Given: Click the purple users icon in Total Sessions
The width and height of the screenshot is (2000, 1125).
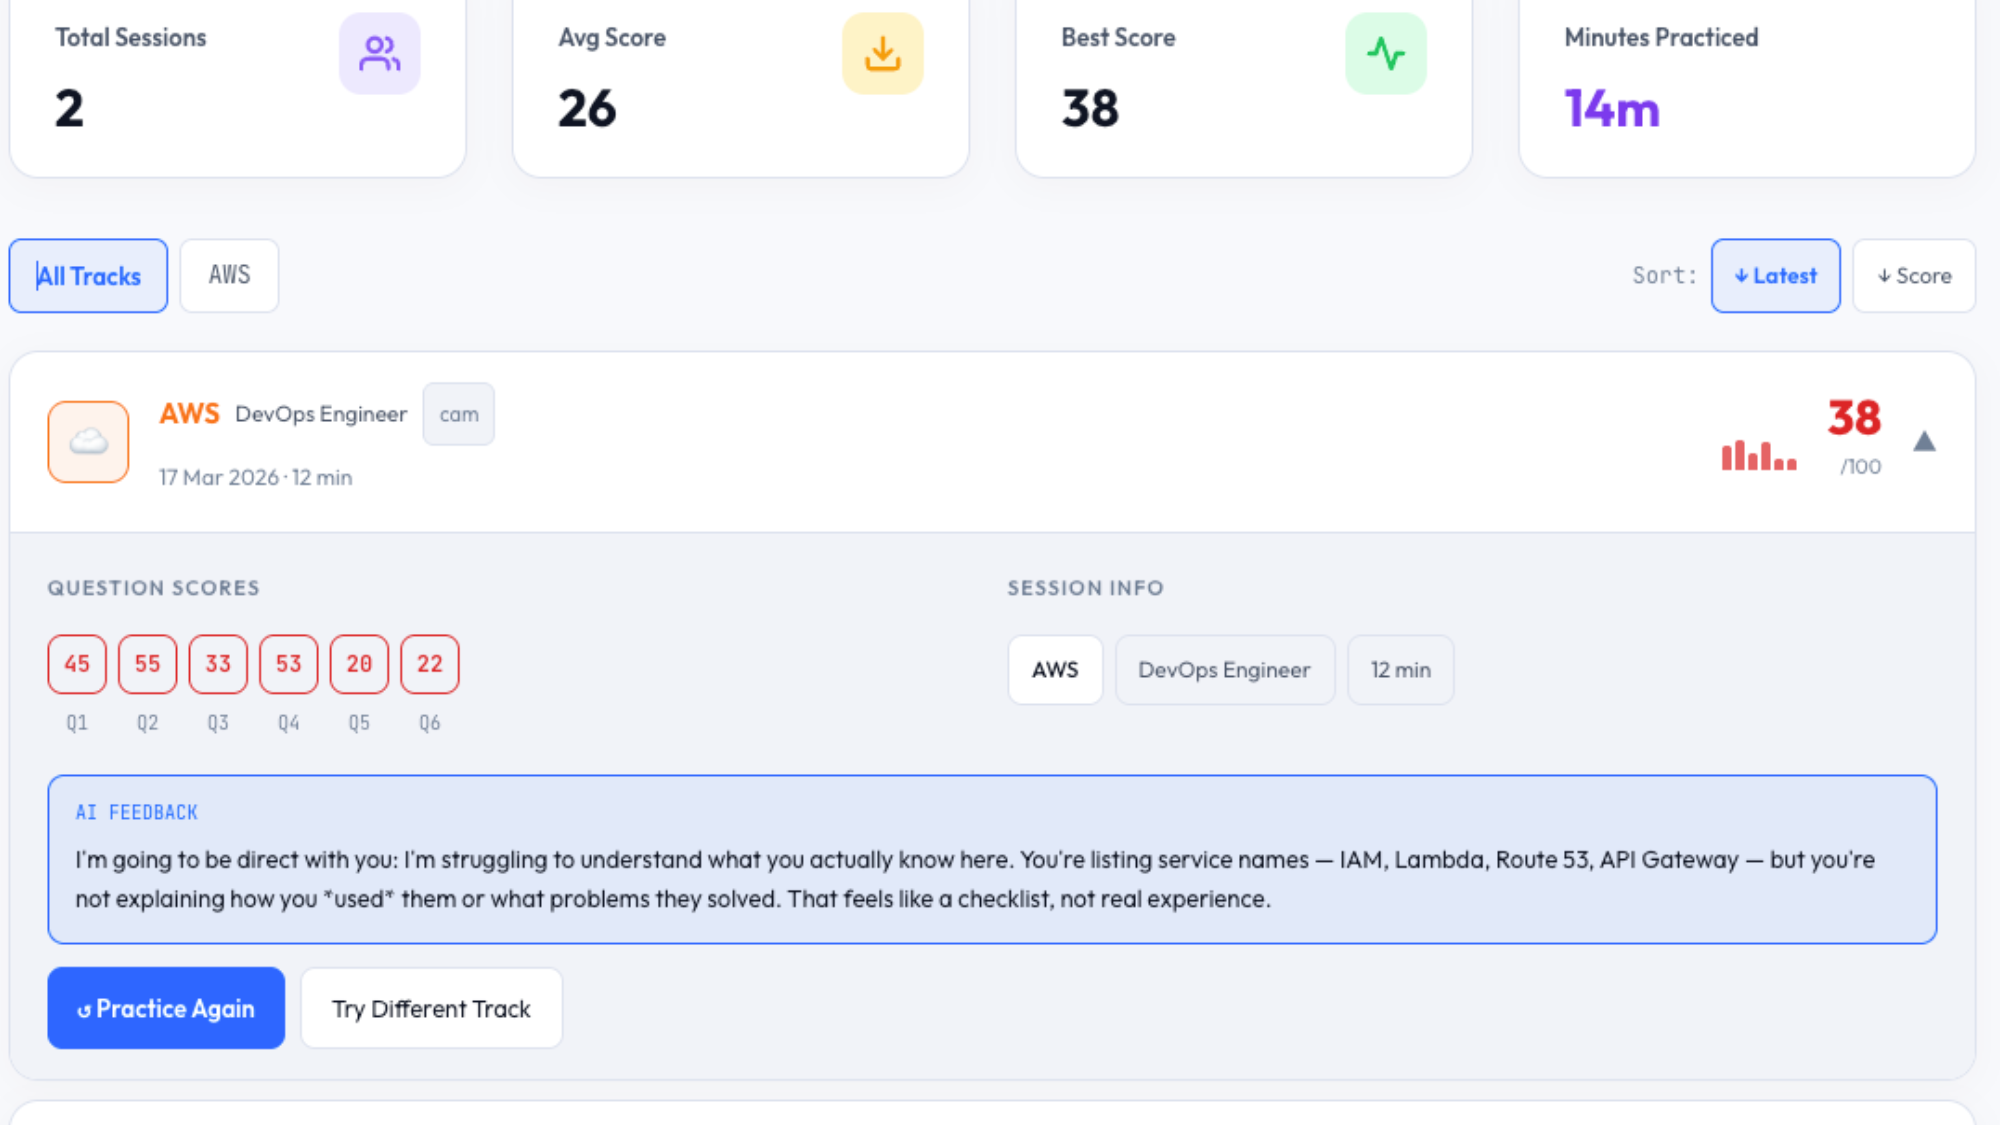Looking at the screenshot, I should pos(379,54).
